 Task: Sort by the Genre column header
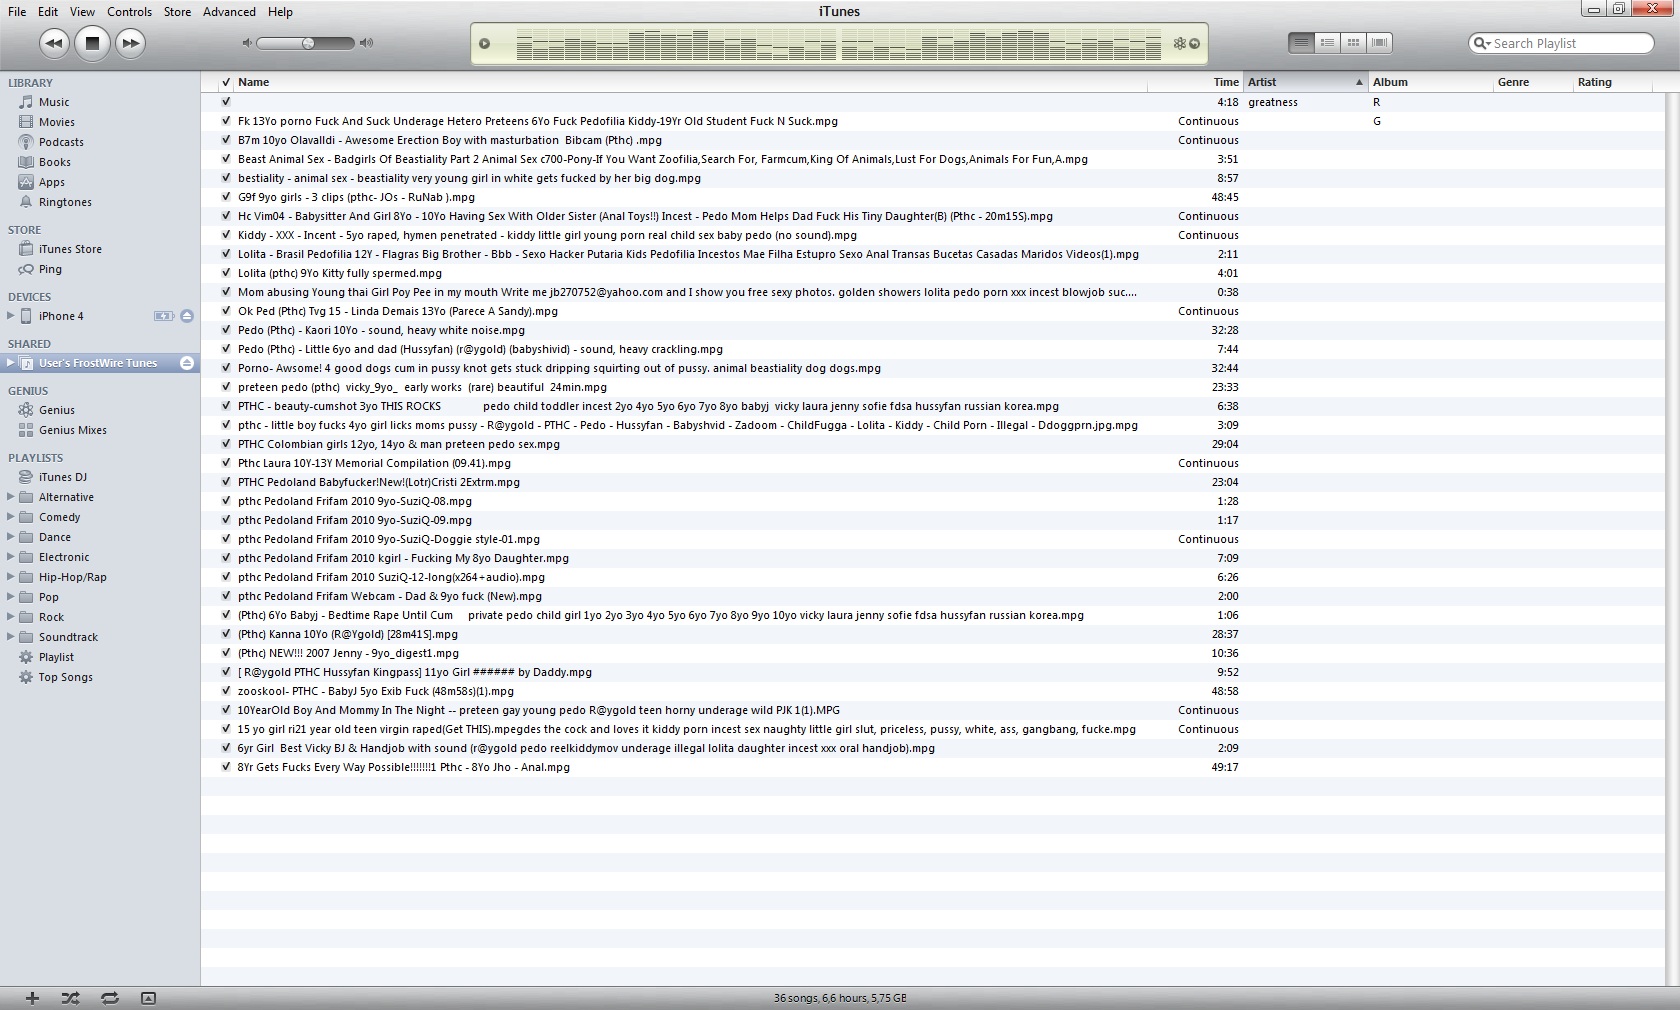point(1533,82)
